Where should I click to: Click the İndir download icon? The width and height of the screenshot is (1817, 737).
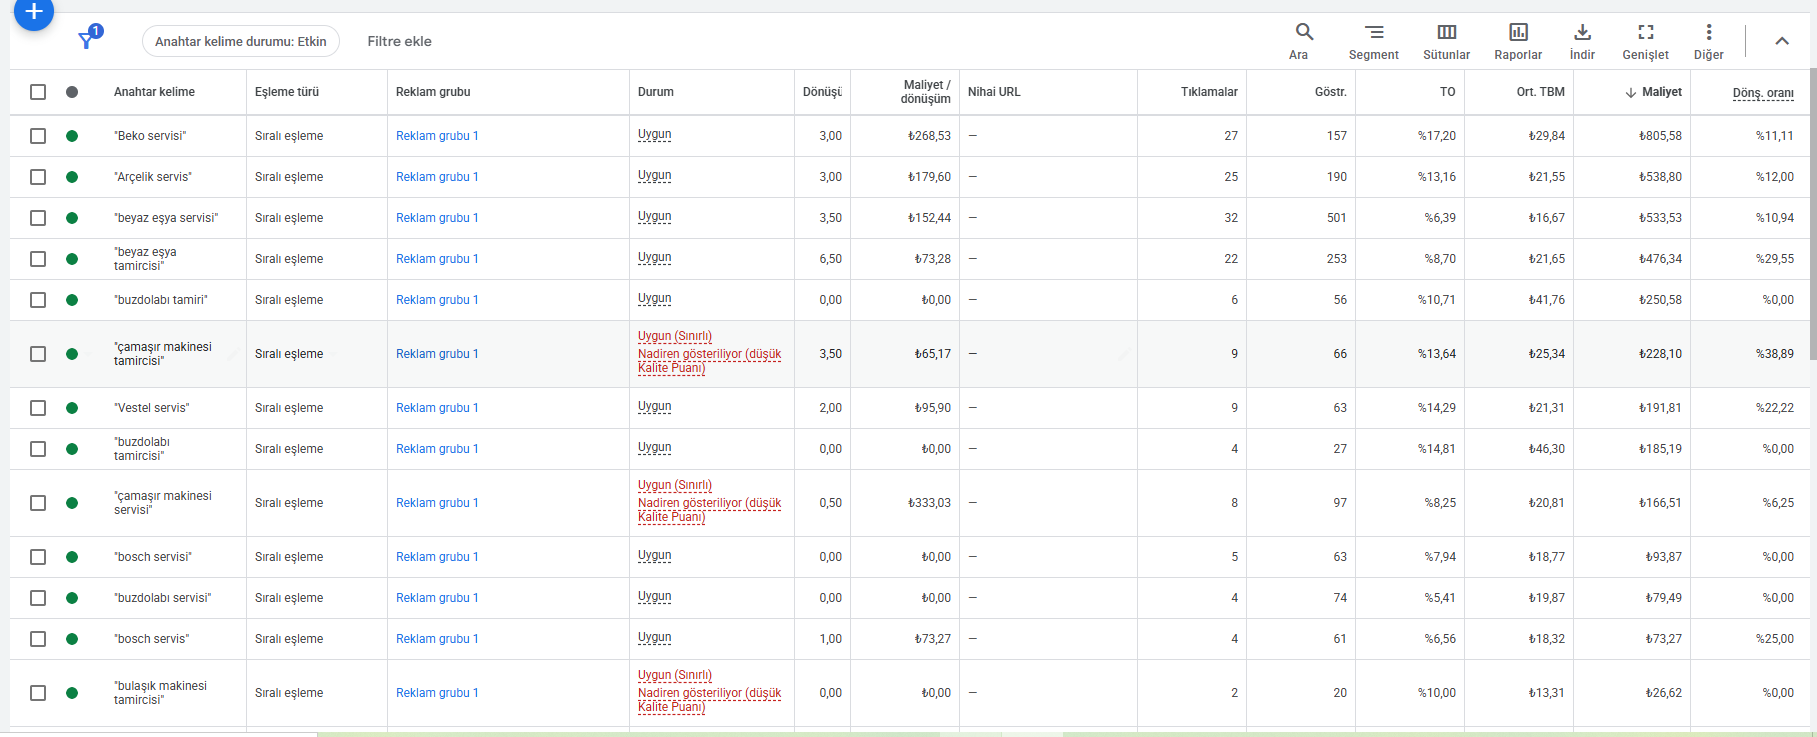click(1582, 33)
